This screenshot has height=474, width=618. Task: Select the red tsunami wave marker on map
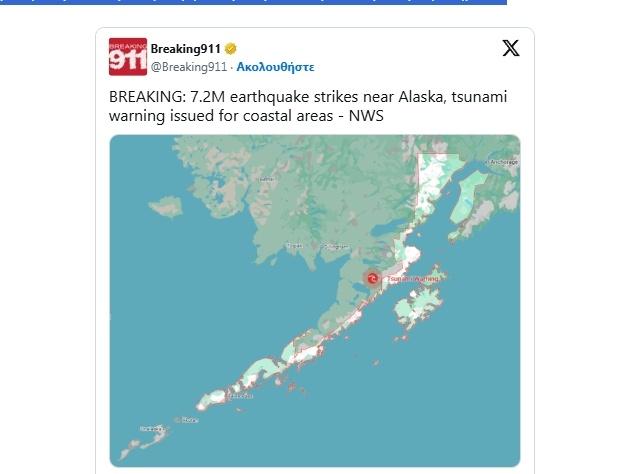click(372, 279)
